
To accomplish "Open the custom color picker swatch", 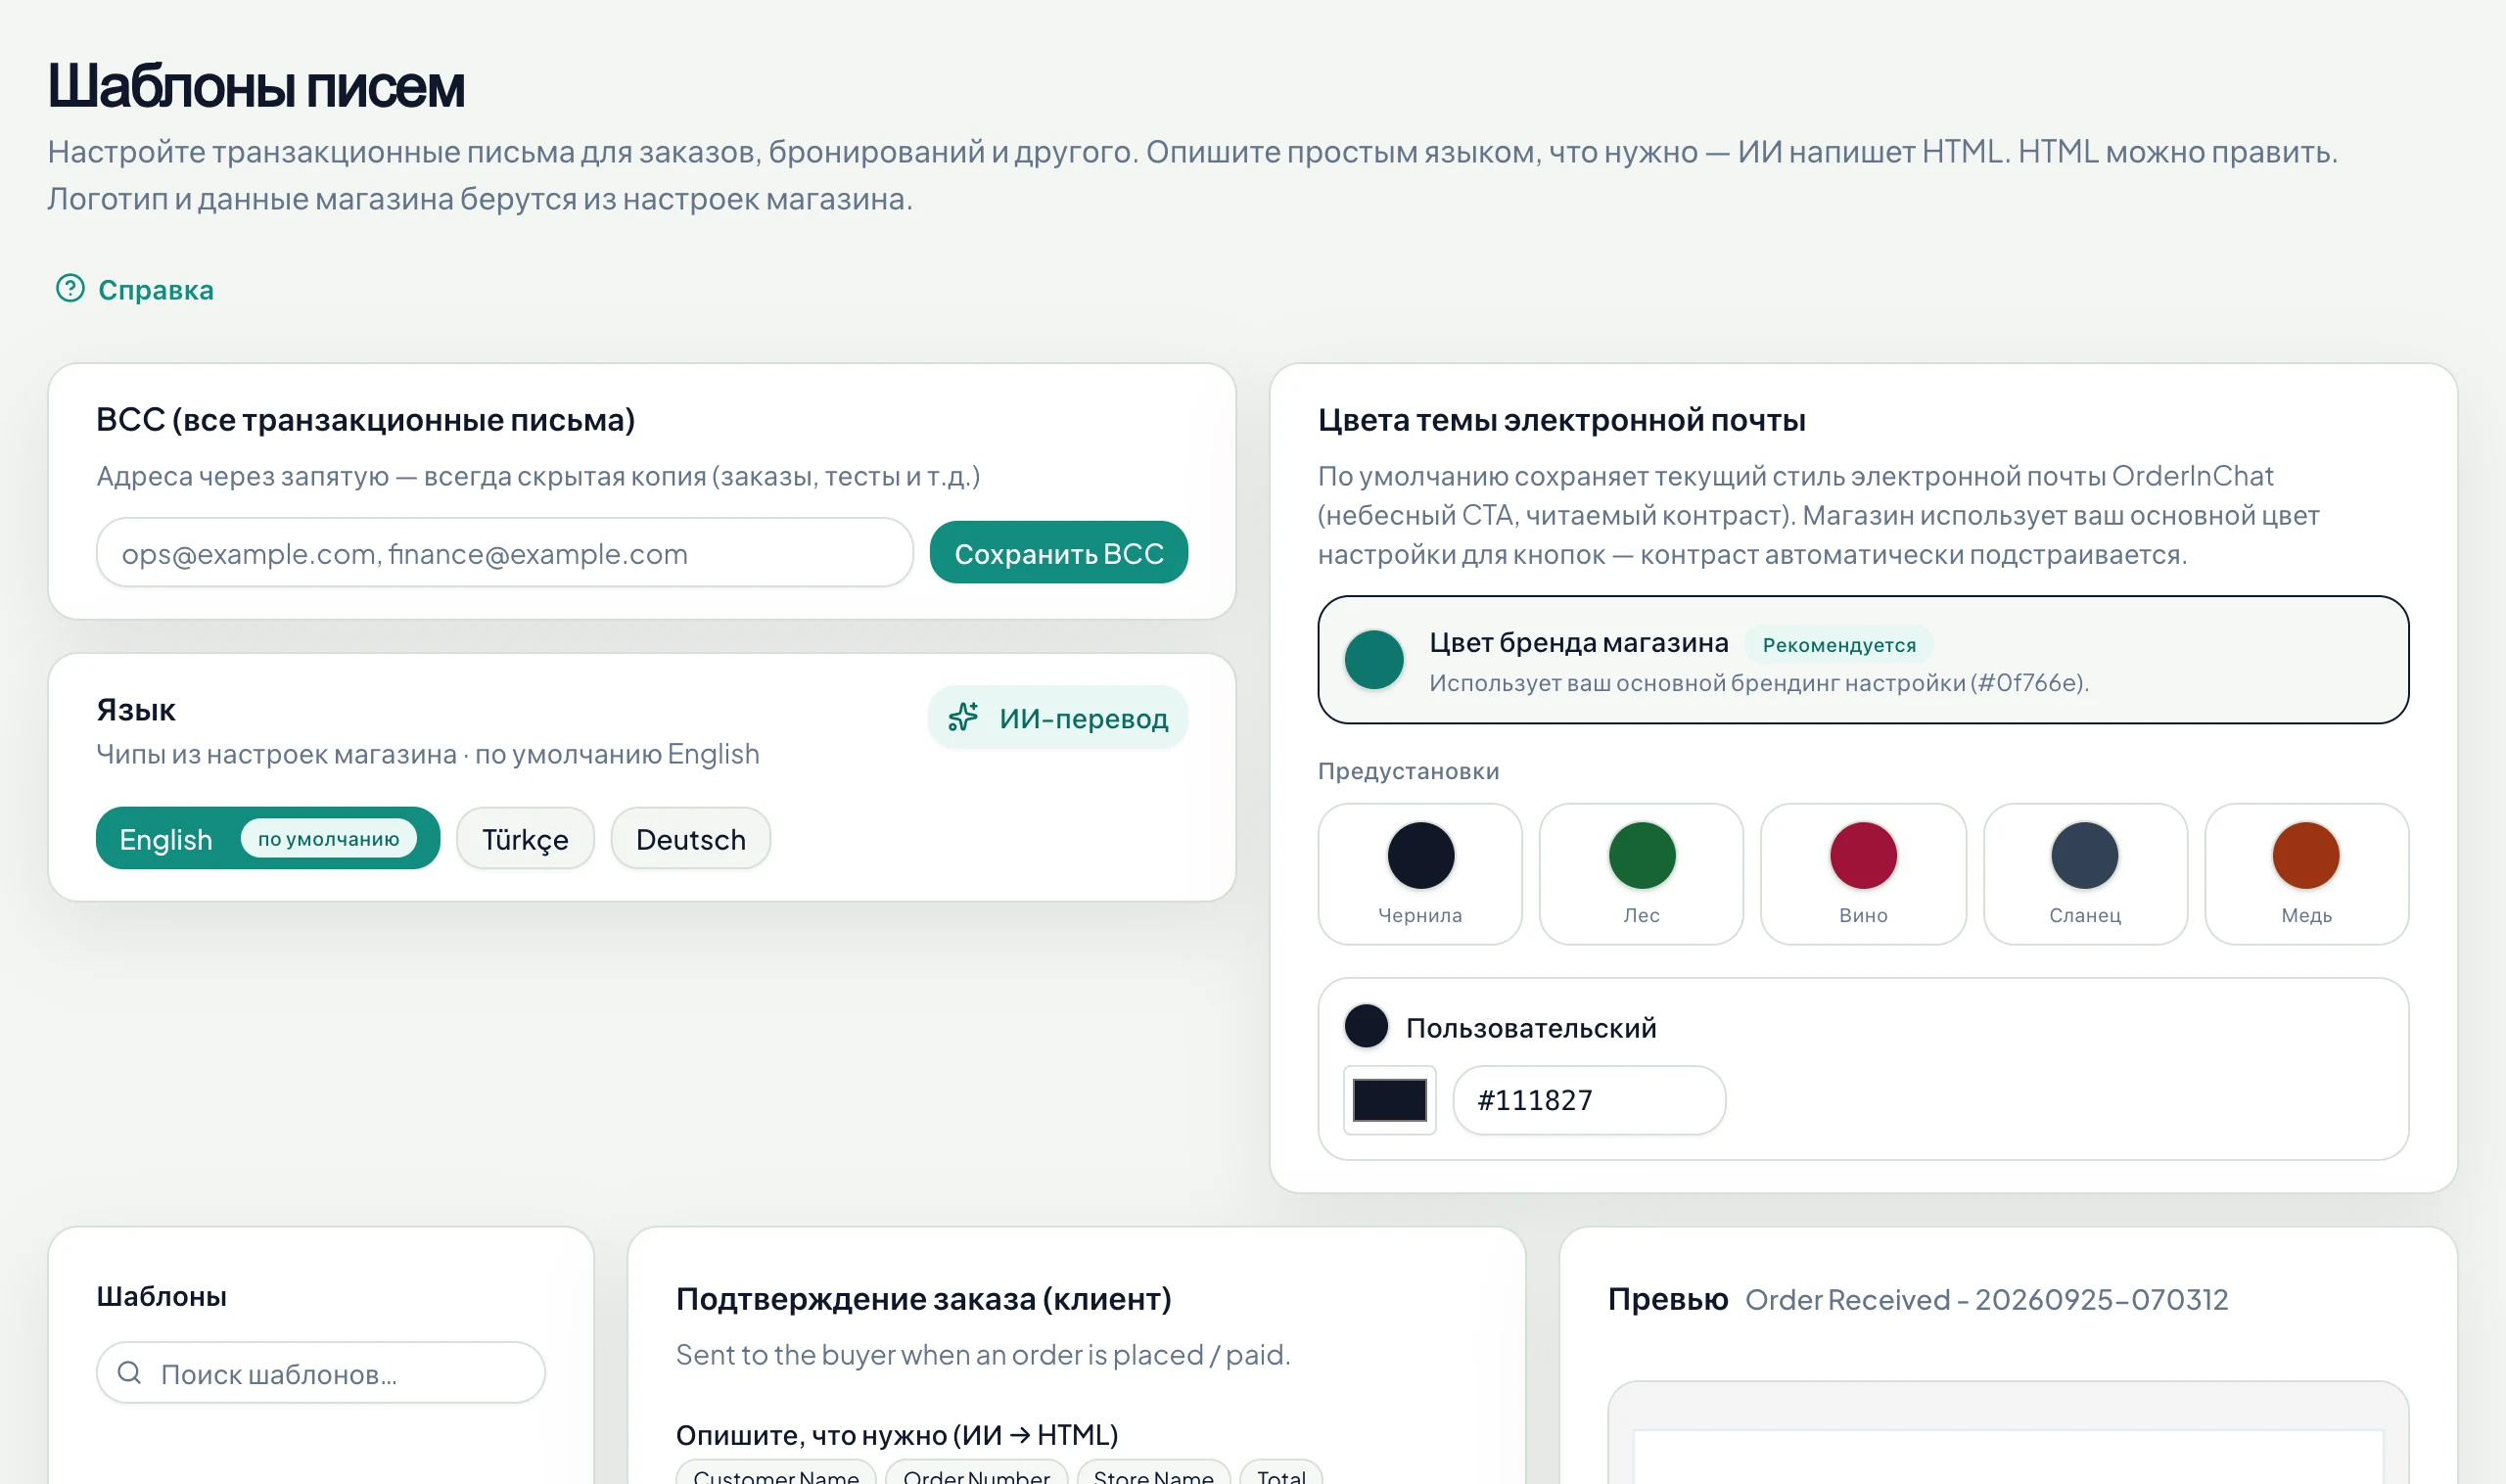I will [1389, 1100].
